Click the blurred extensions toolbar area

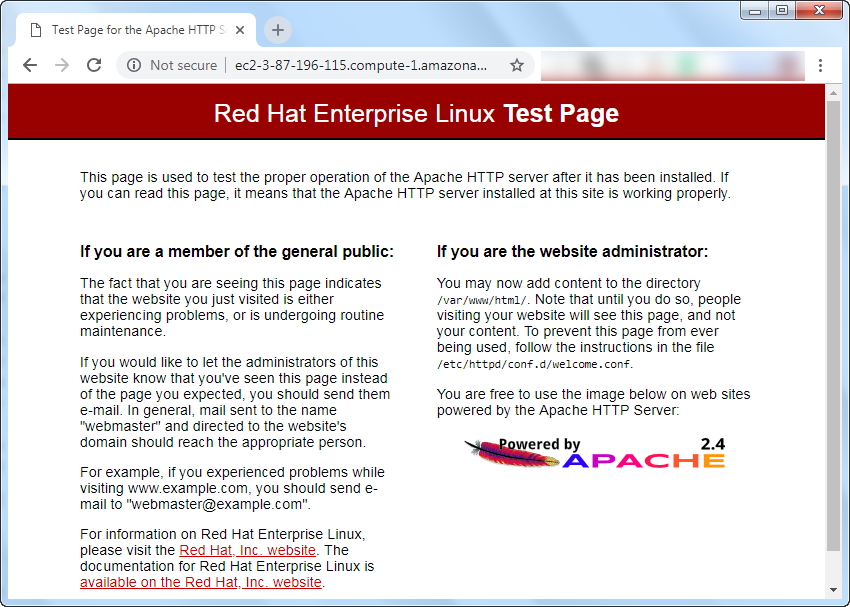tap(673, 66)
